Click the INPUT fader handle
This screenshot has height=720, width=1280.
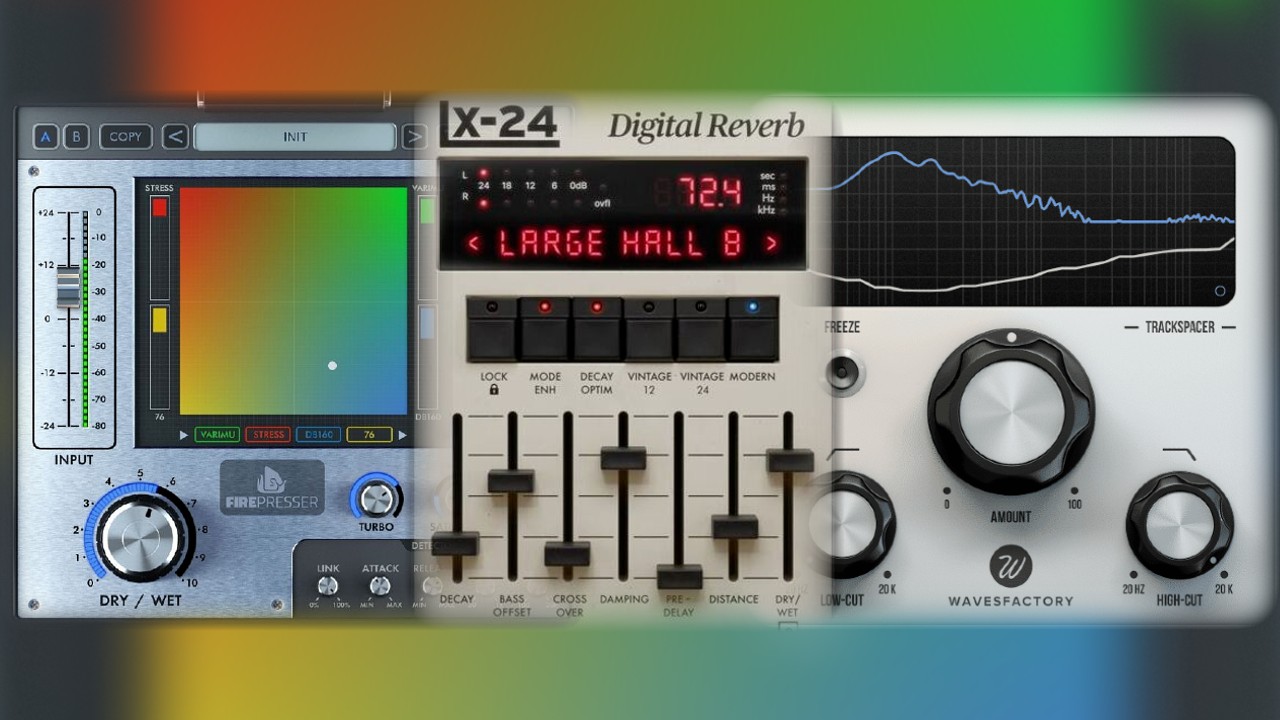click(x=67, y=287)
